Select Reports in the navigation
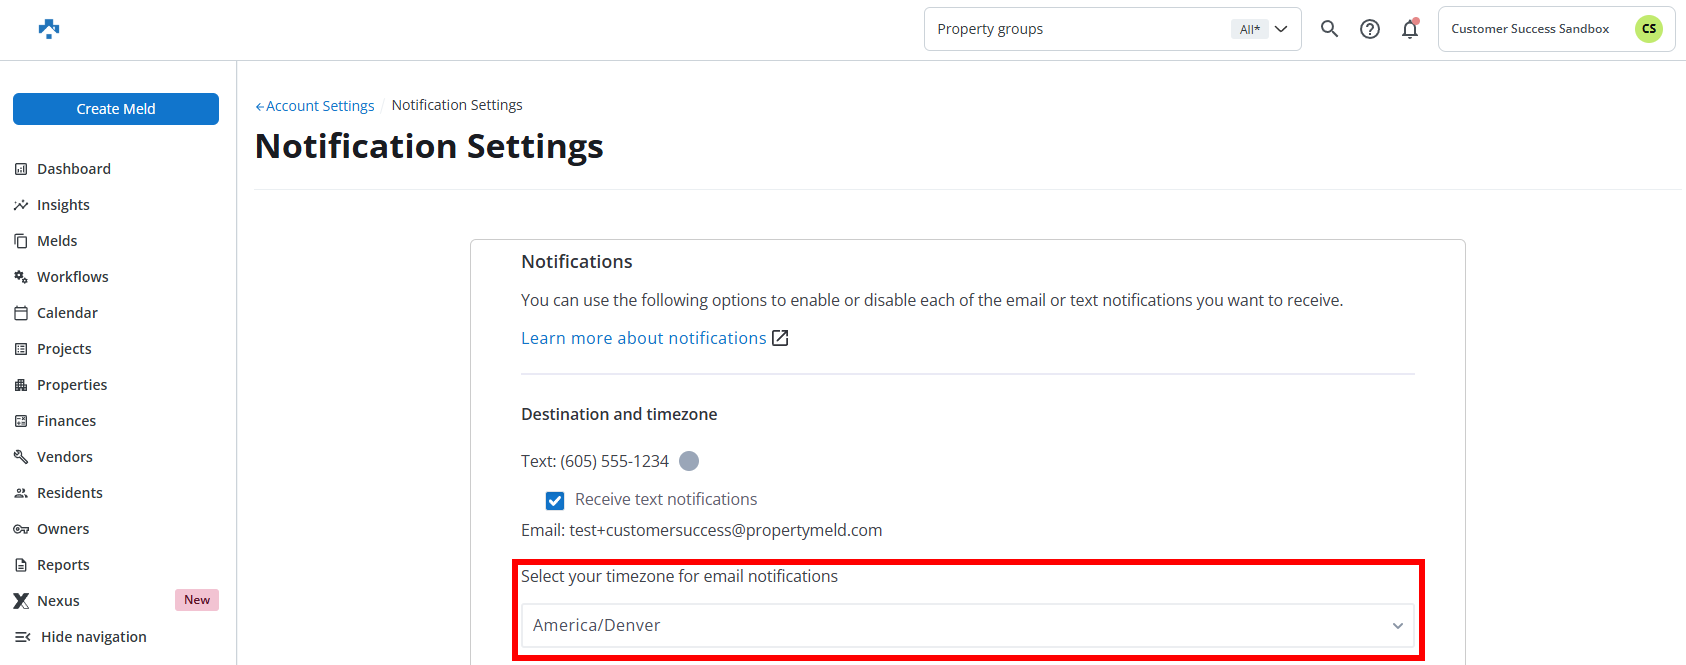Viewport: 1686px width, 665px height. (x=63, y=565)
